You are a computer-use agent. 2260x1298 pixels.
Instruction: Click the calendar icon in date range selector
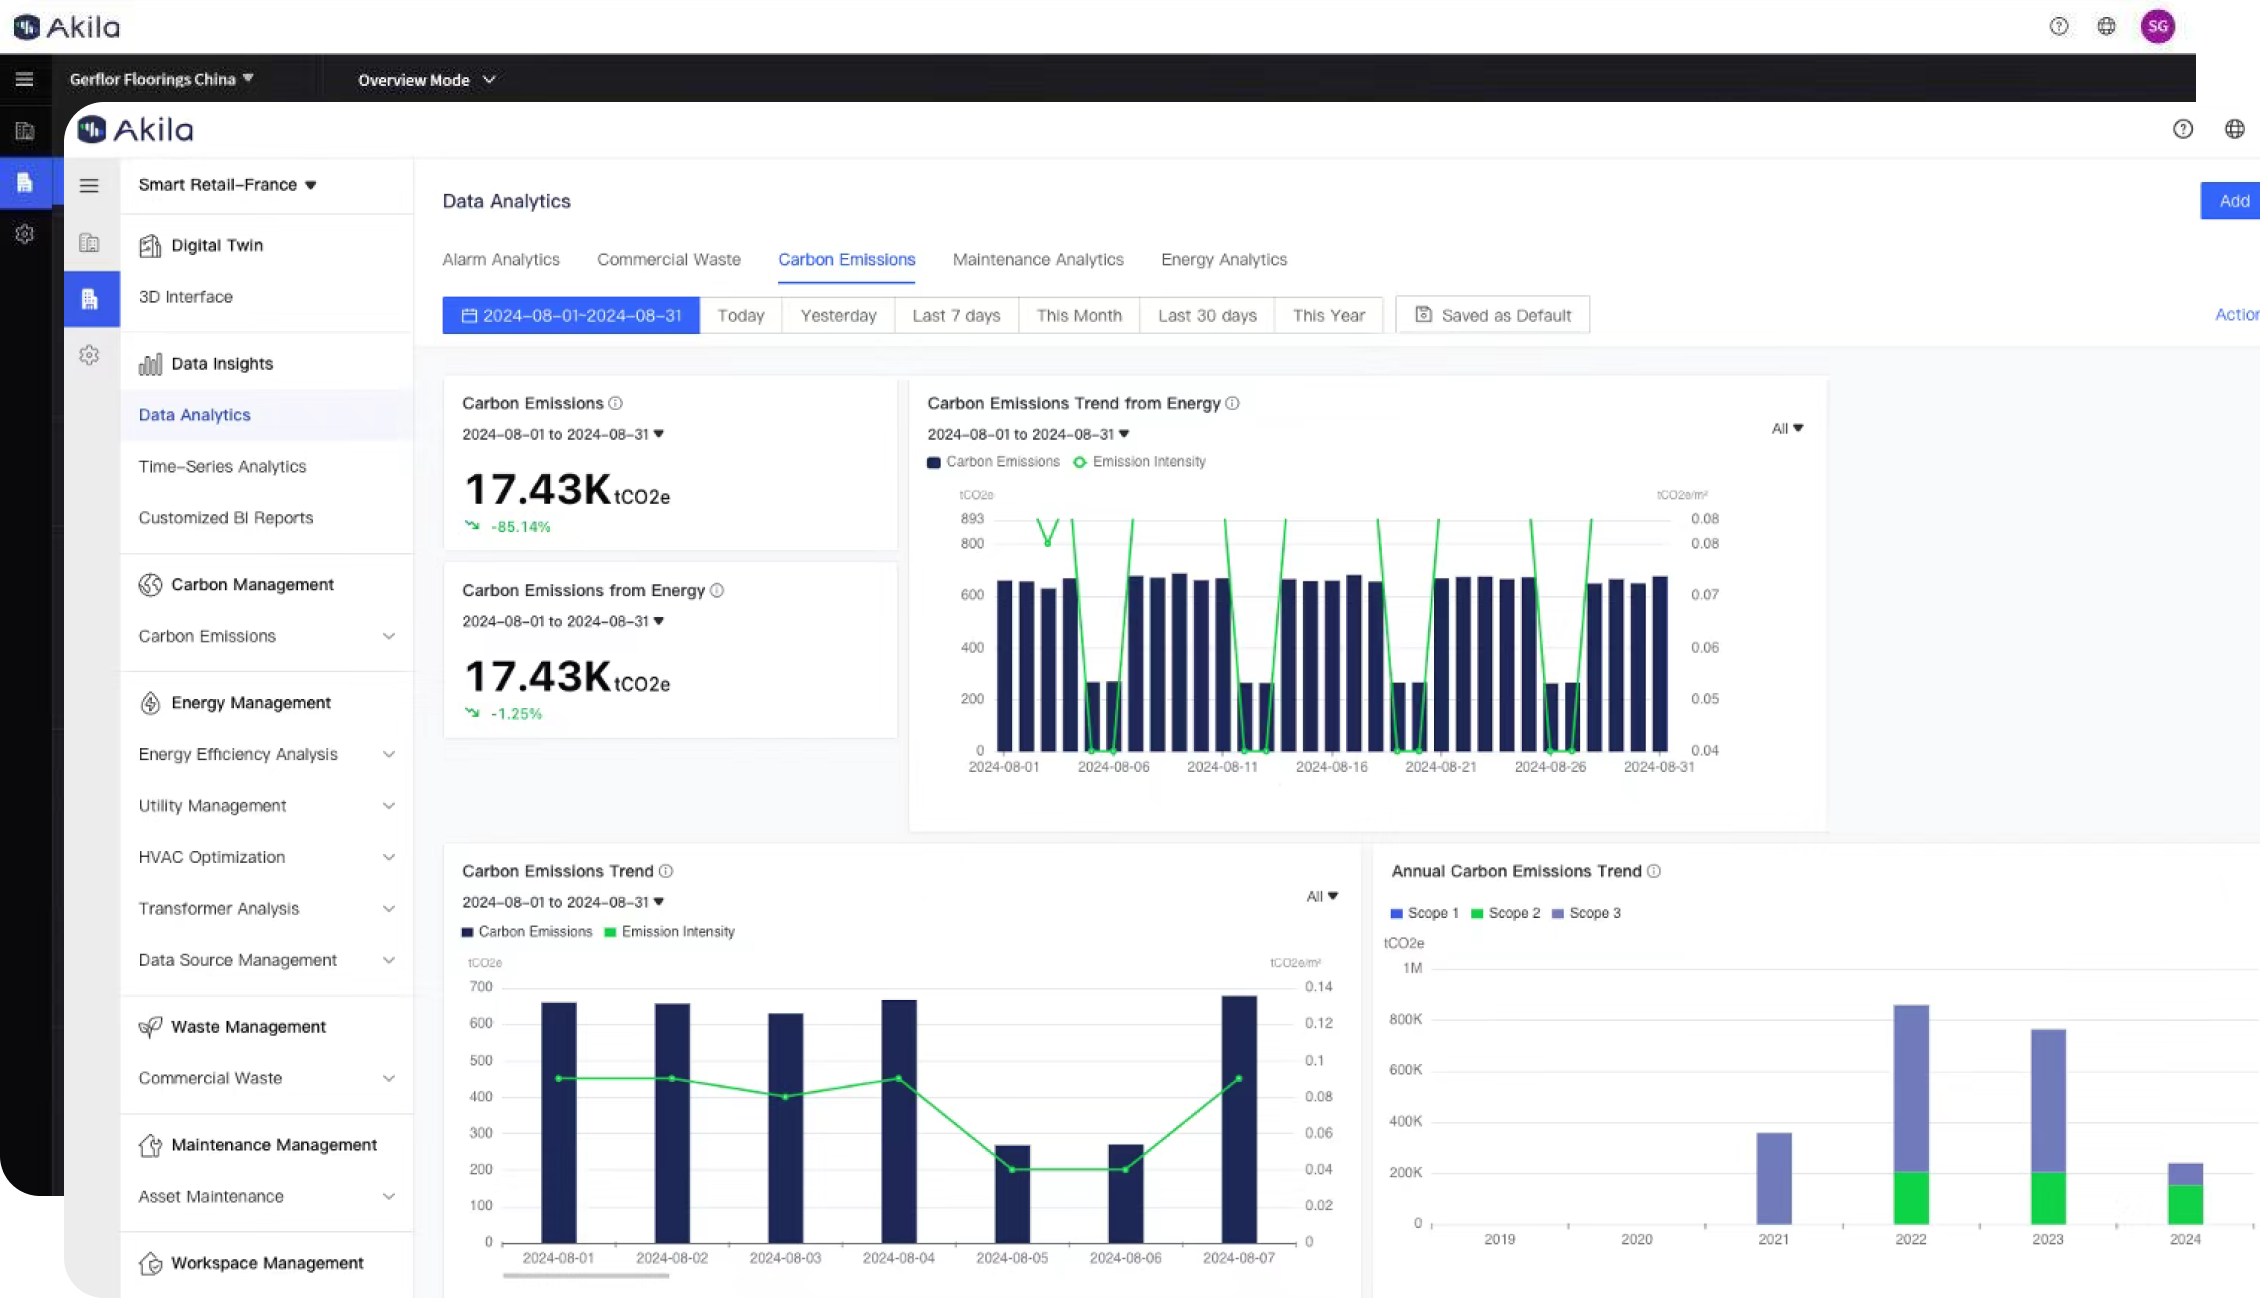[470, 314]
